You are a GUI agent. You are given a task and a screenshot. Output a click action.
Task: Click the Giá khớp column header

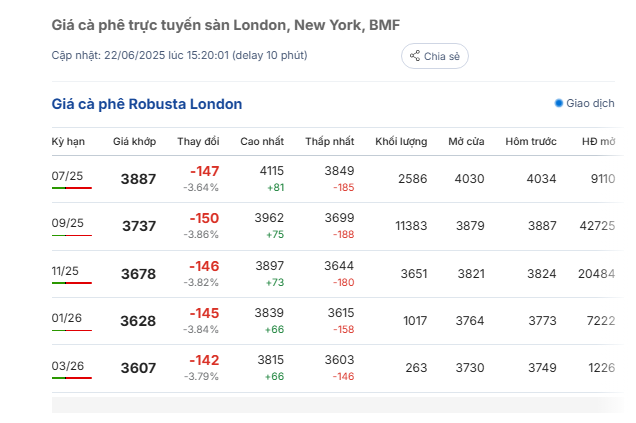point(134,142)
